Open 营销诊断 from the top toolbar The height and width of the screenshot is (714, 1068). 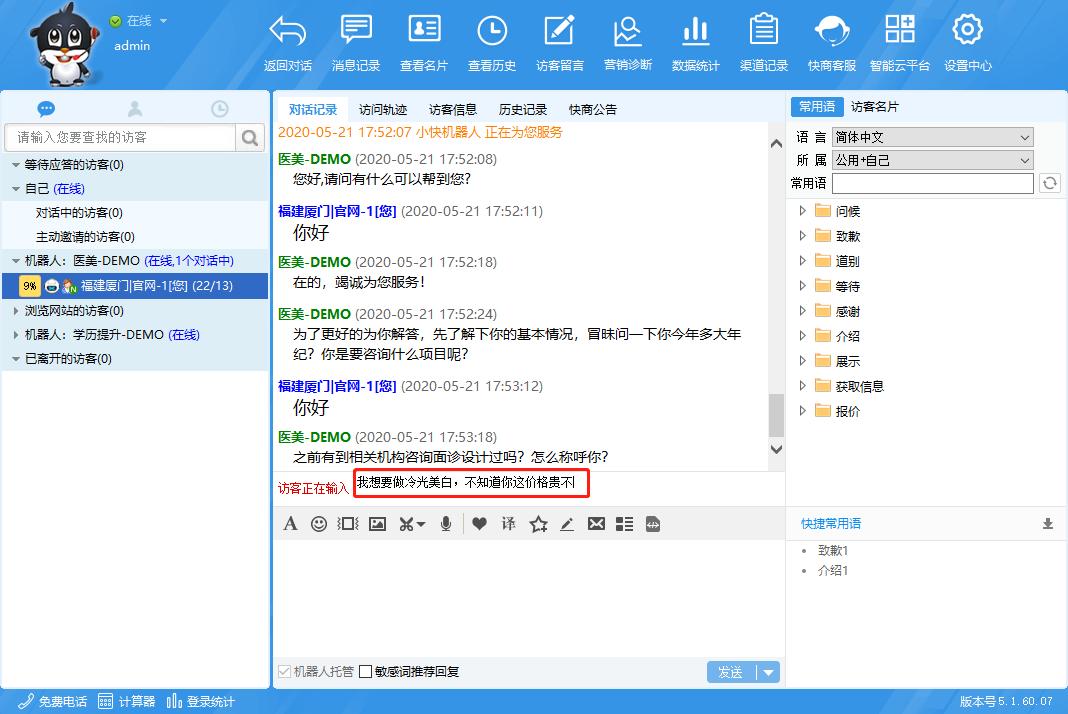point(628,32)
